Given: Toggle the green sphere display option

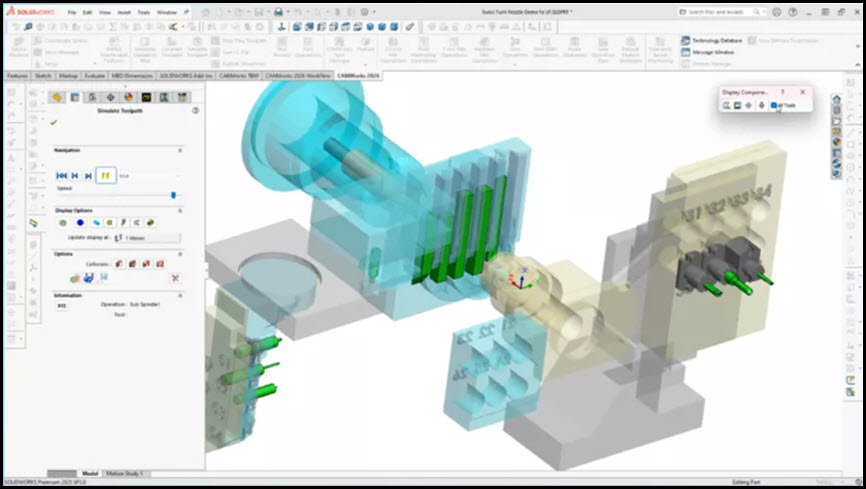Looking at the screenshot, I should coord(62,223).
